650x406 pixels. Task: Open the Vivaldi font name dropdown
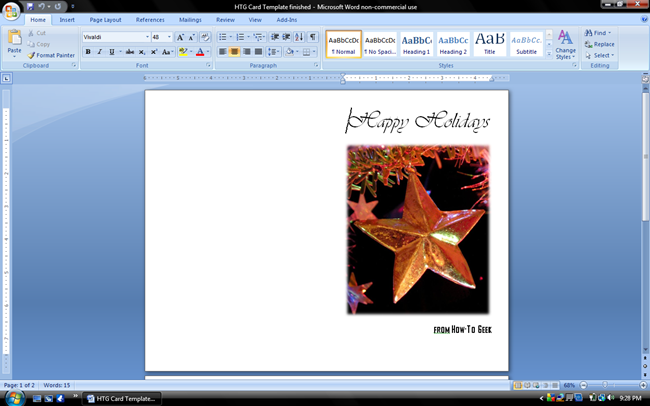click(147, 37)
